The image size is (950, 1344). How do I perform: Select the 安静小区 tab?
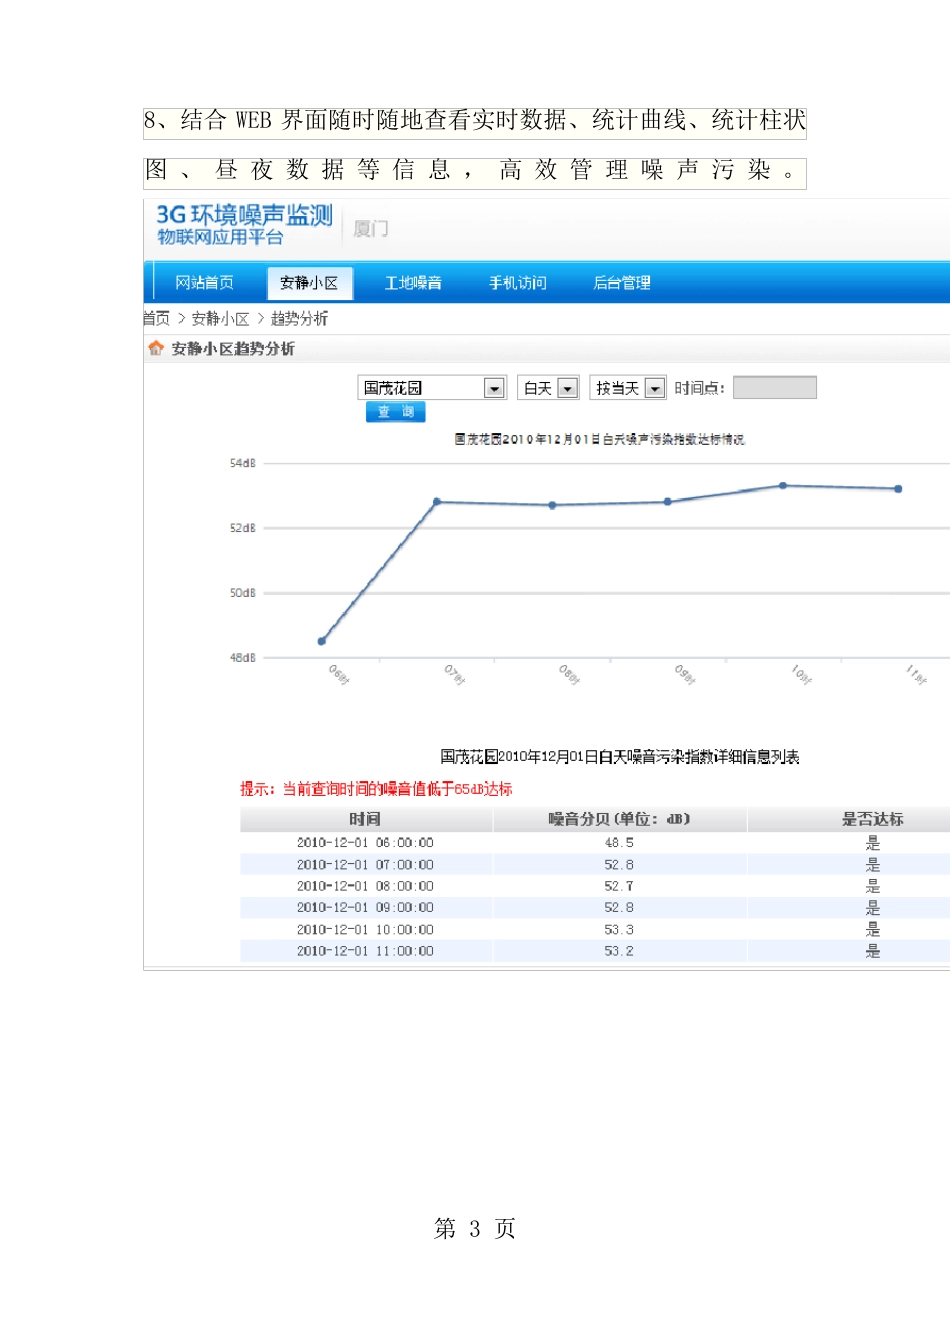(x=309, y=283)
